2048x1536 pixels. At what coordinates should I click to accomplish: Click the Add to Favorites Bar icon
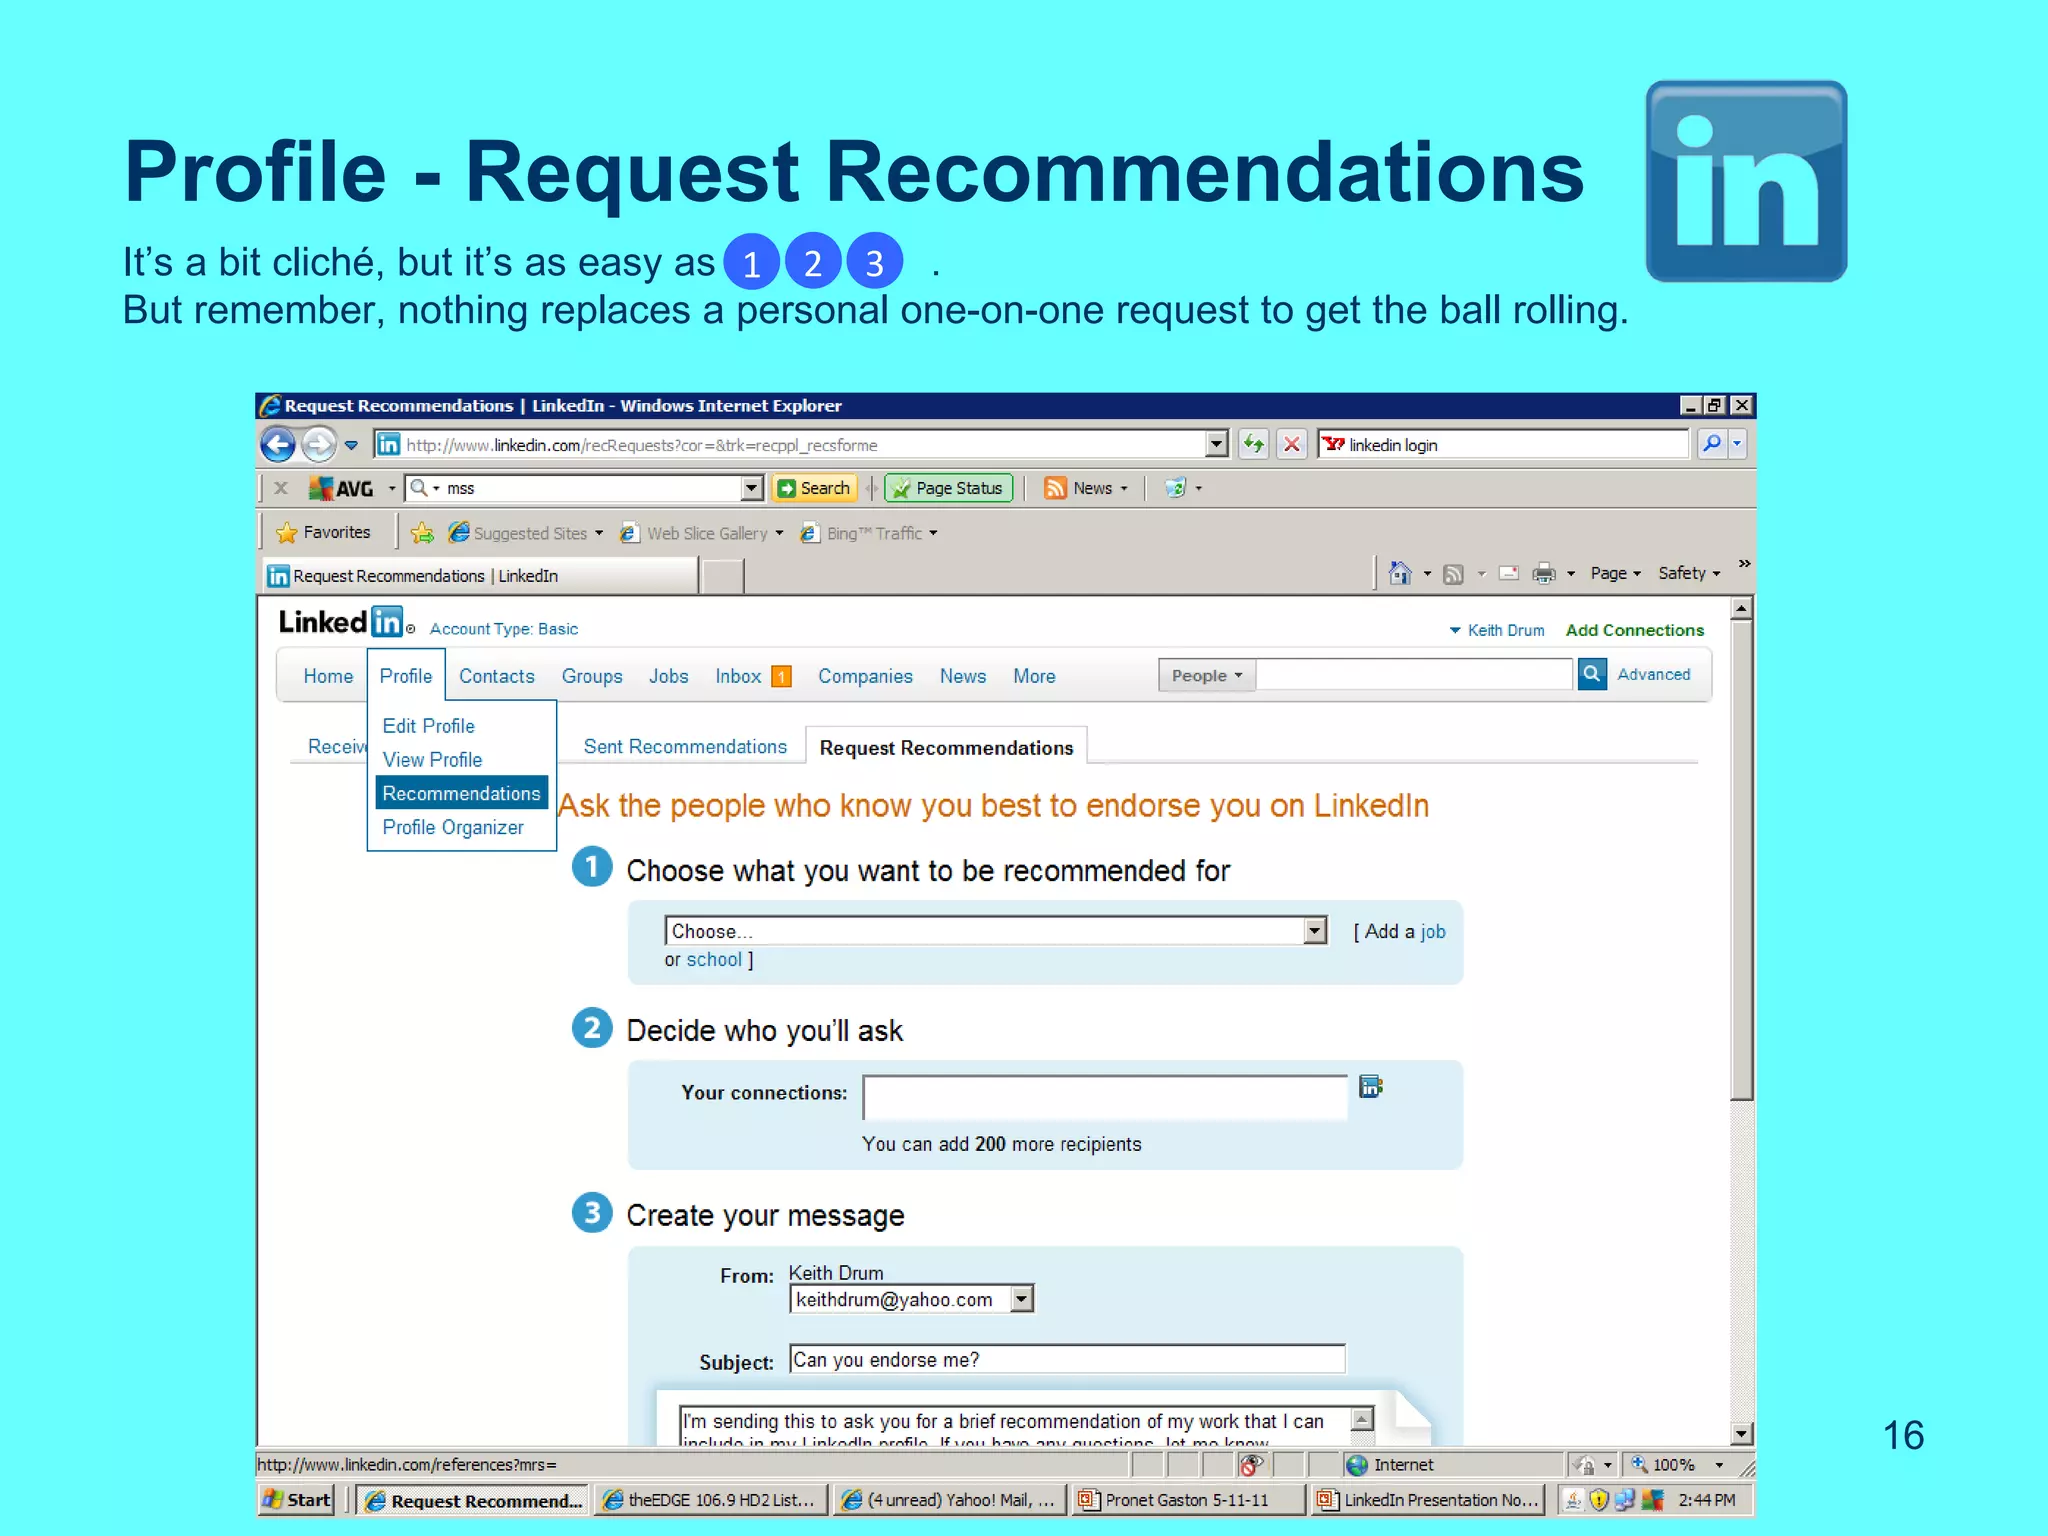point(422,533)
